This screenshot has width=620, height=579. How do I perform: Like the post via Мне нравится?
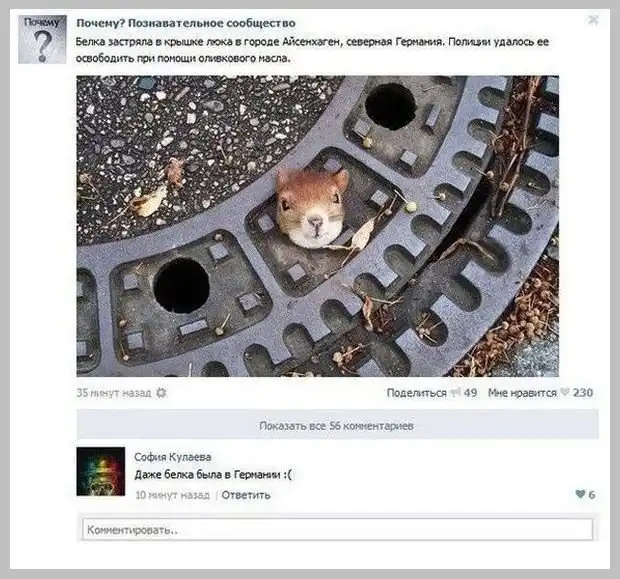(522, 393)
